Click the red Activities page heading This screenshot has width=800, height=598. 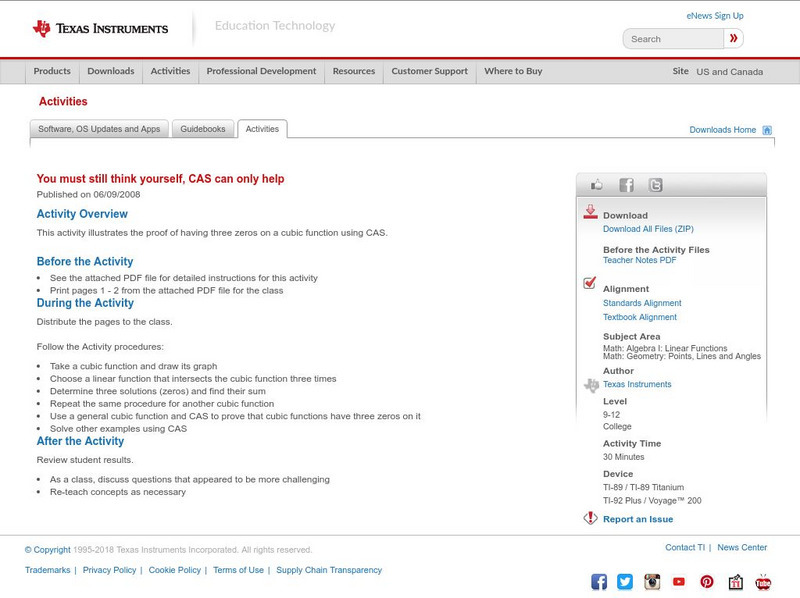(63, 102)
